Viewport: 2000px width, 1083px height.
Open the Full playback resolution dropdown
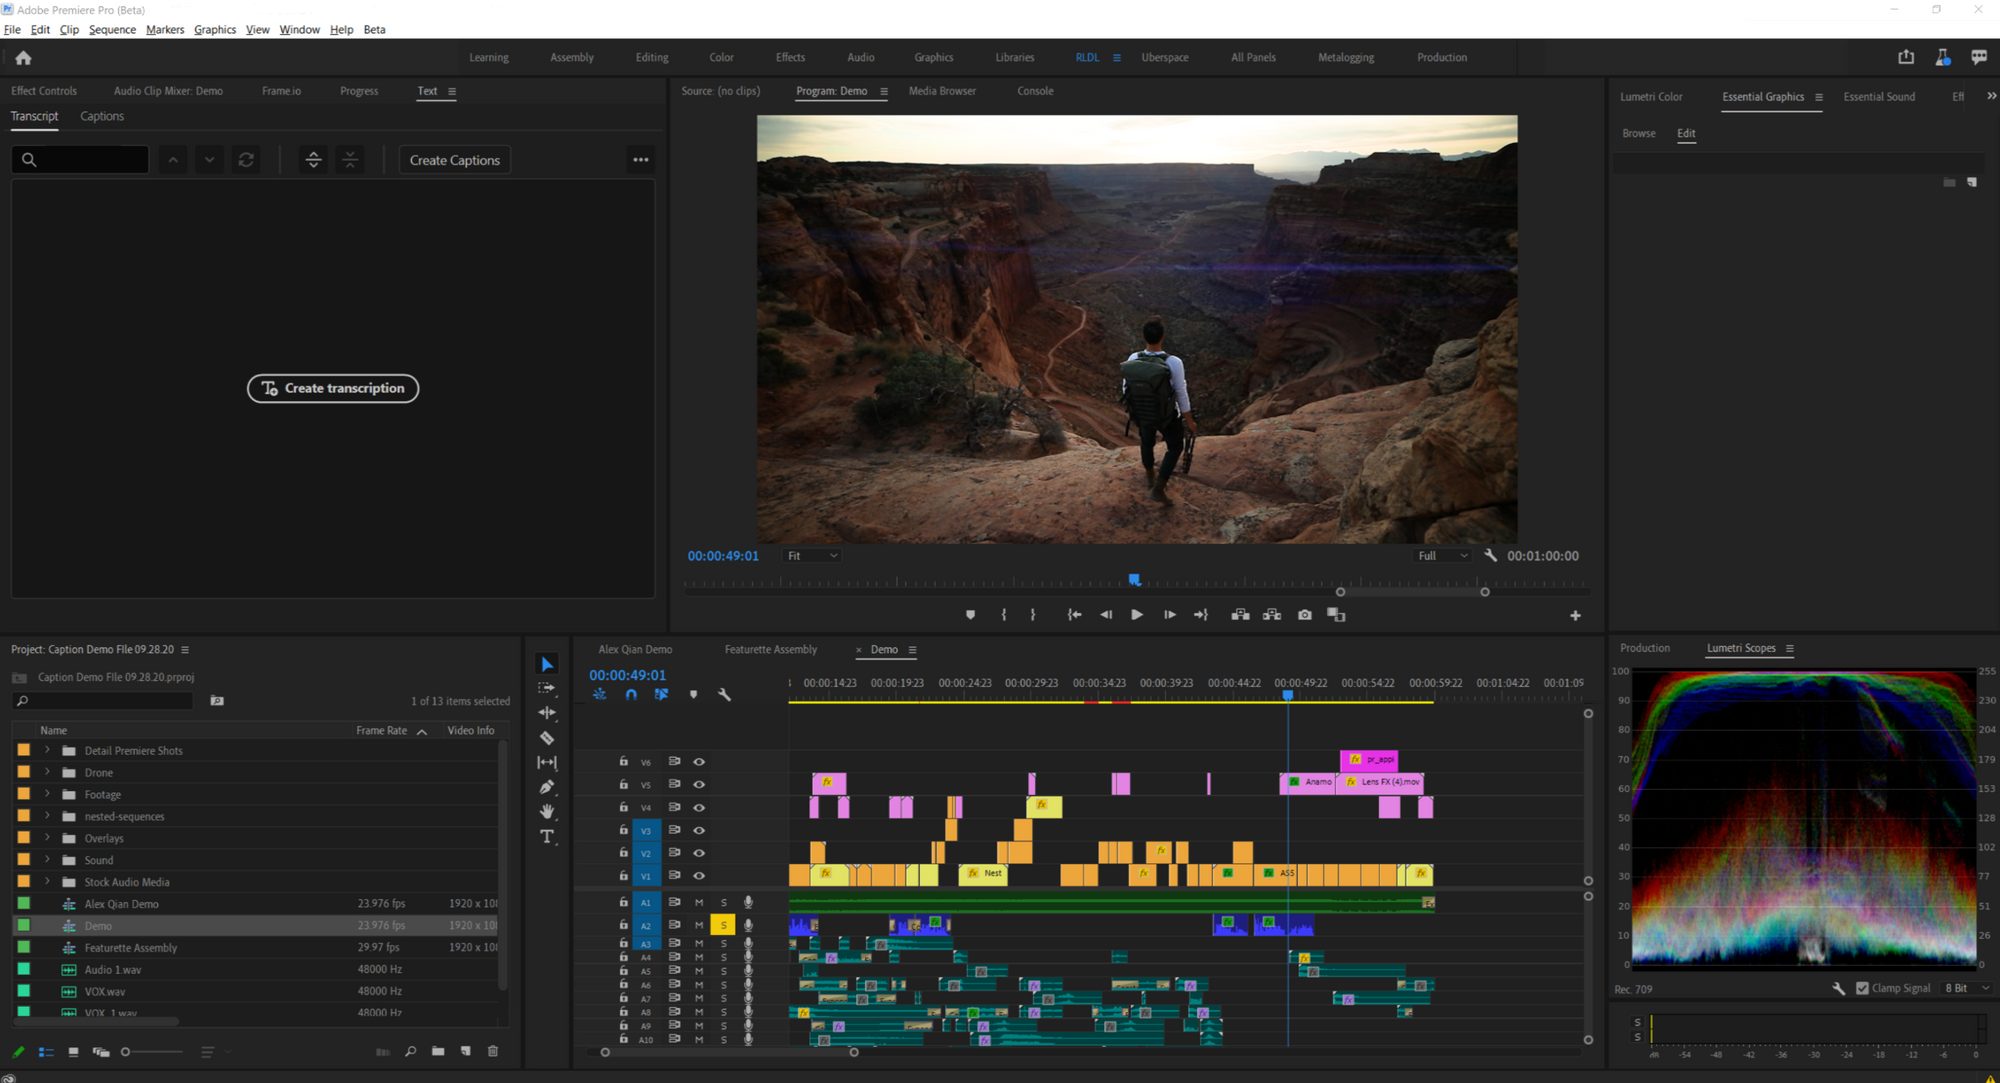point(1442,556)
